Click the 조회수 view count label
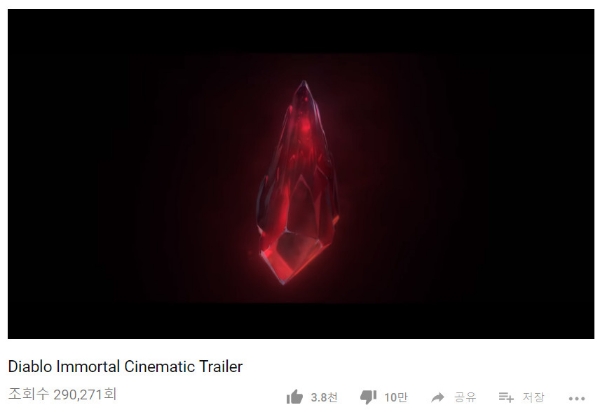600x412 pixels. [29, 394]
